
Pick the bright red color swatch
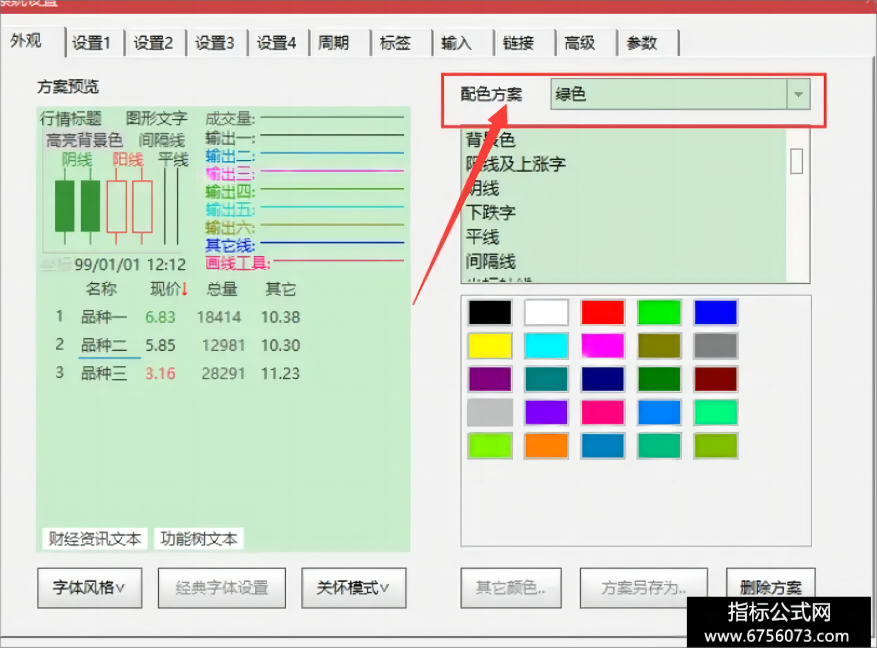(602, 313)
